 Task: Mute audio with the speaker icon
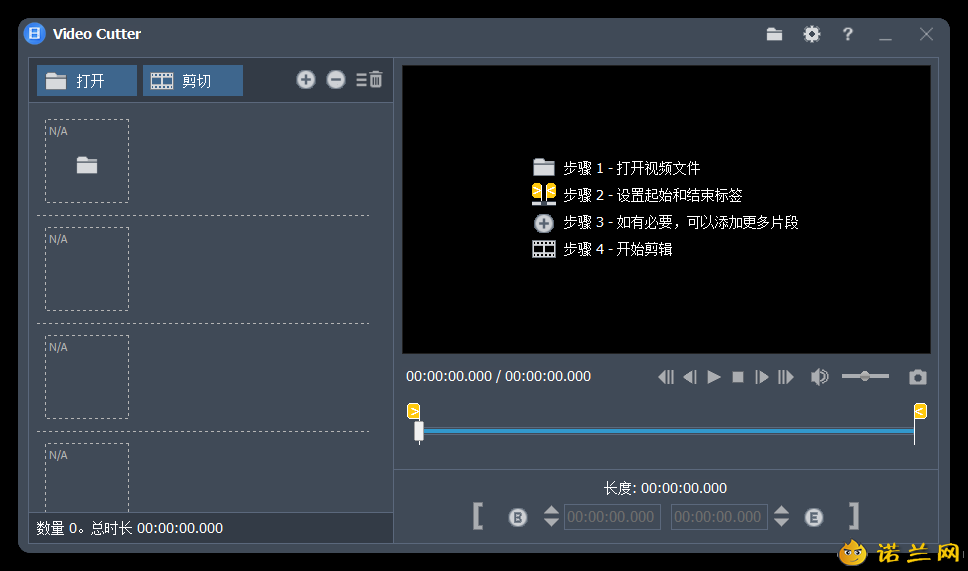819,377
